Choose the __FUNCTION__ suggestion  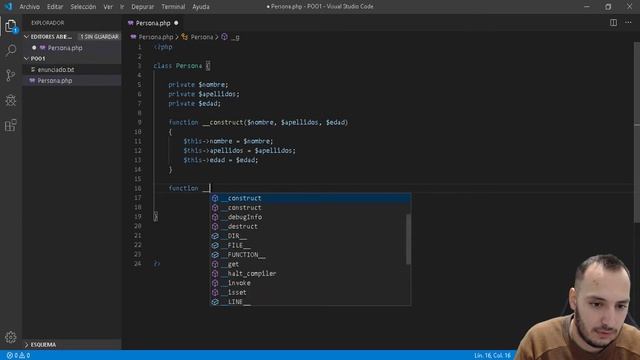[x=310, y=255]
